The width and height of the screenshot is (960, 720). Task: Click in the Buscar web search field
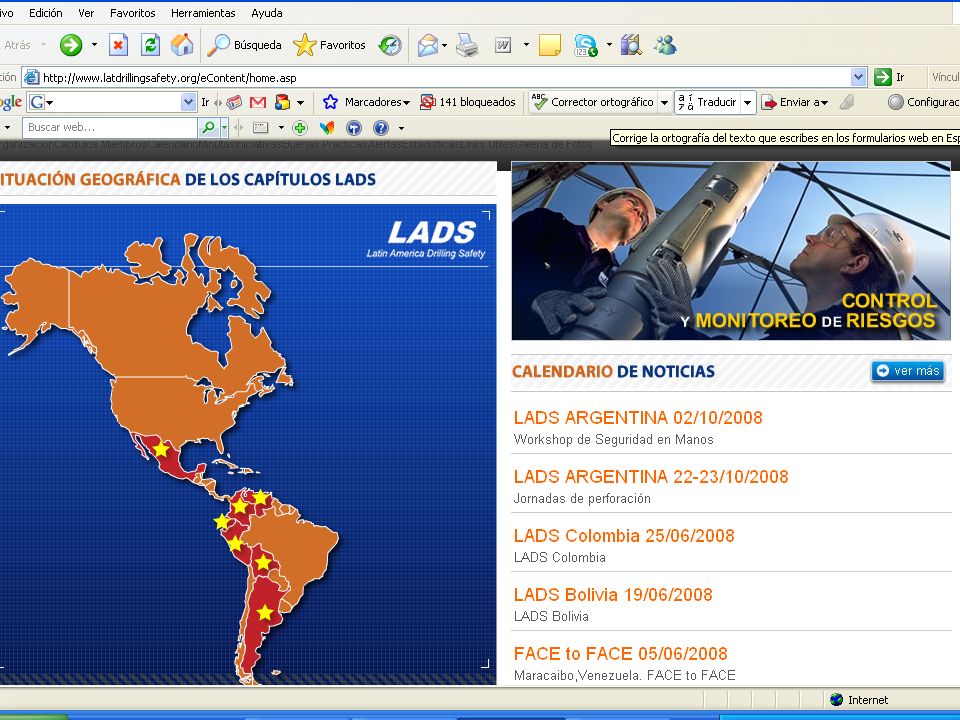[110, 127]
